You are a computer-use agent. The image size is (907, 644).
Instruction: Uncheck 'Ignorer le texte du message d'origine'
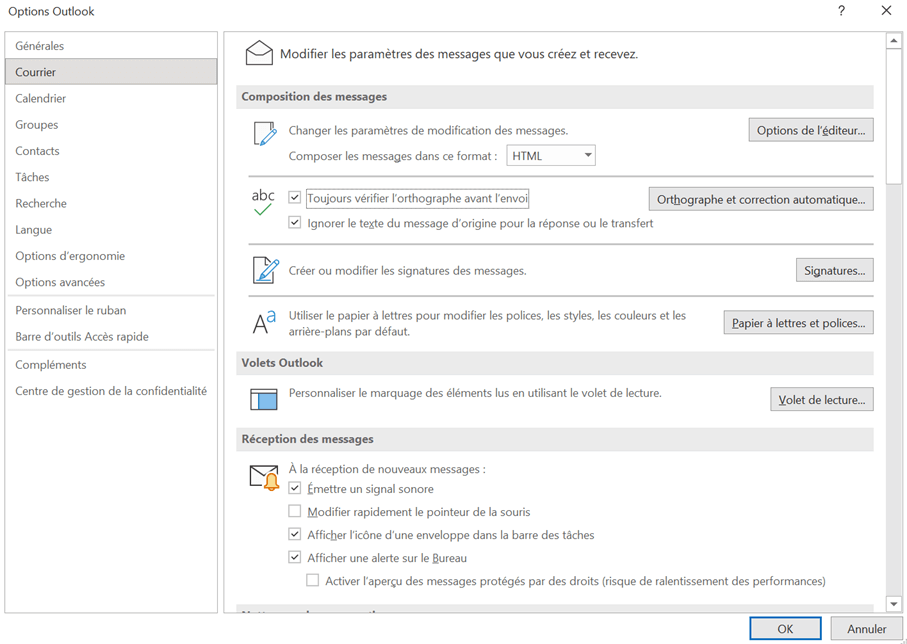[295, 222]
